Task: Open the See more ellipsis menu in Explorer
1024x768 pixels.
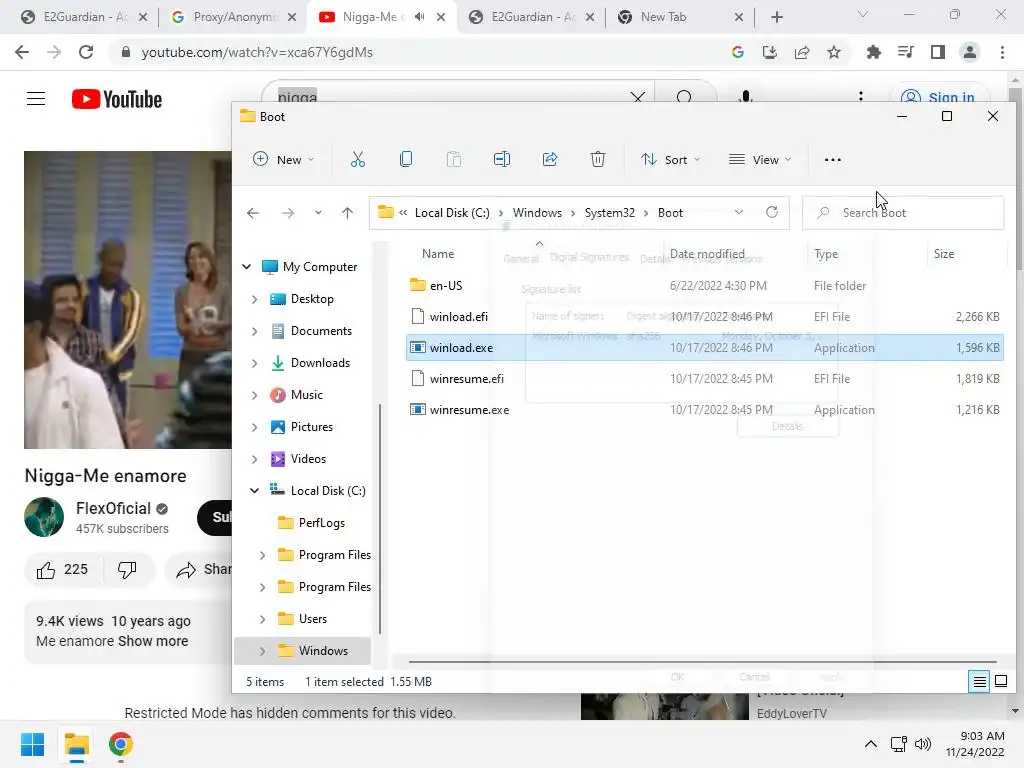Action: pyautogui.click(x=833, y=160)
